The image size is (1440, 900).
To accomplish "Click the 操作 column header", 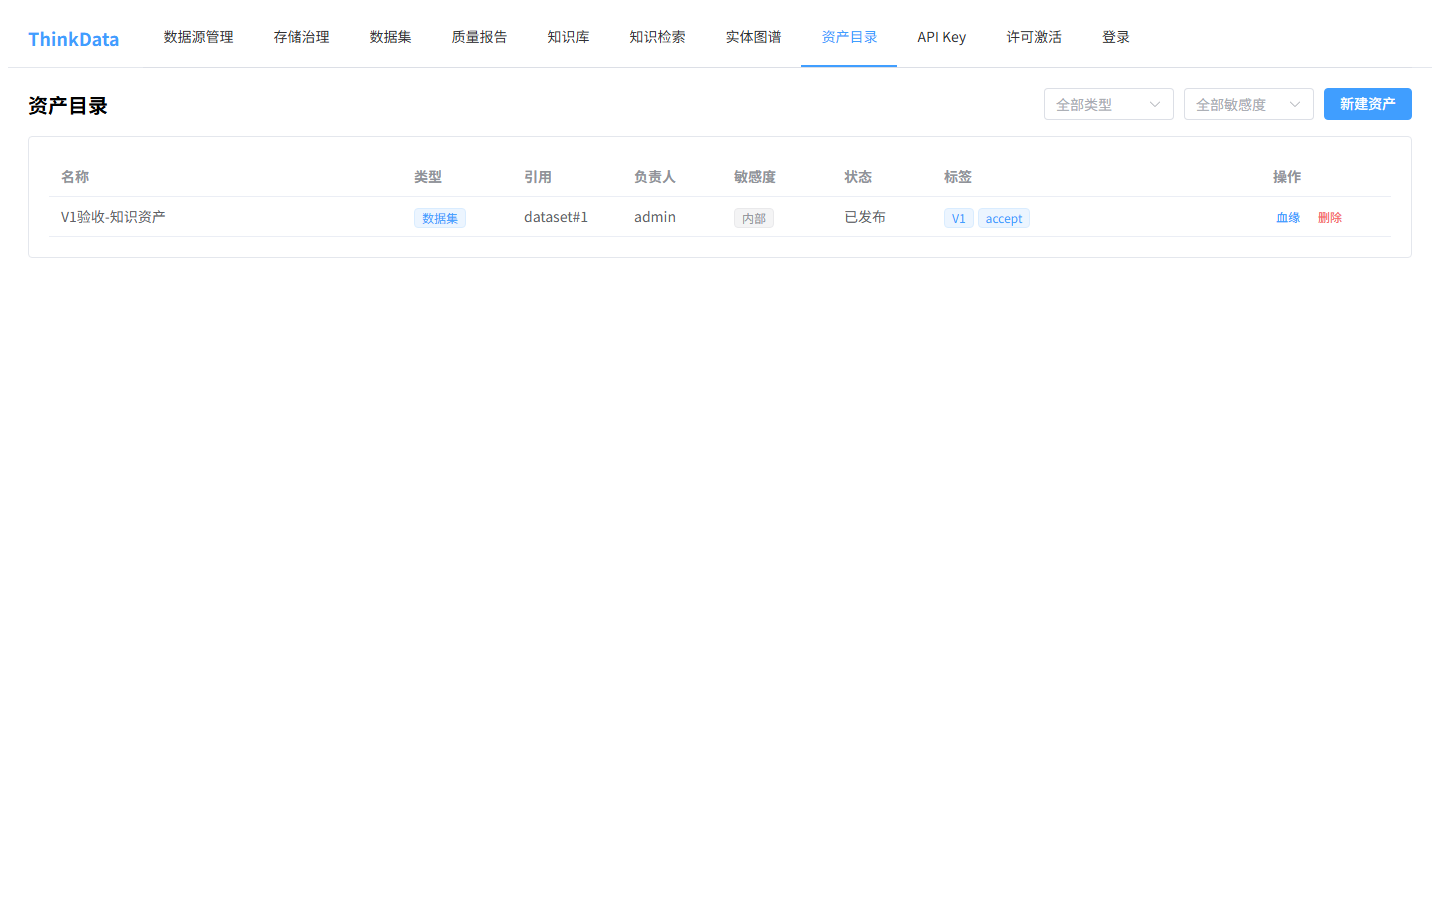I will coord(1287,177).
